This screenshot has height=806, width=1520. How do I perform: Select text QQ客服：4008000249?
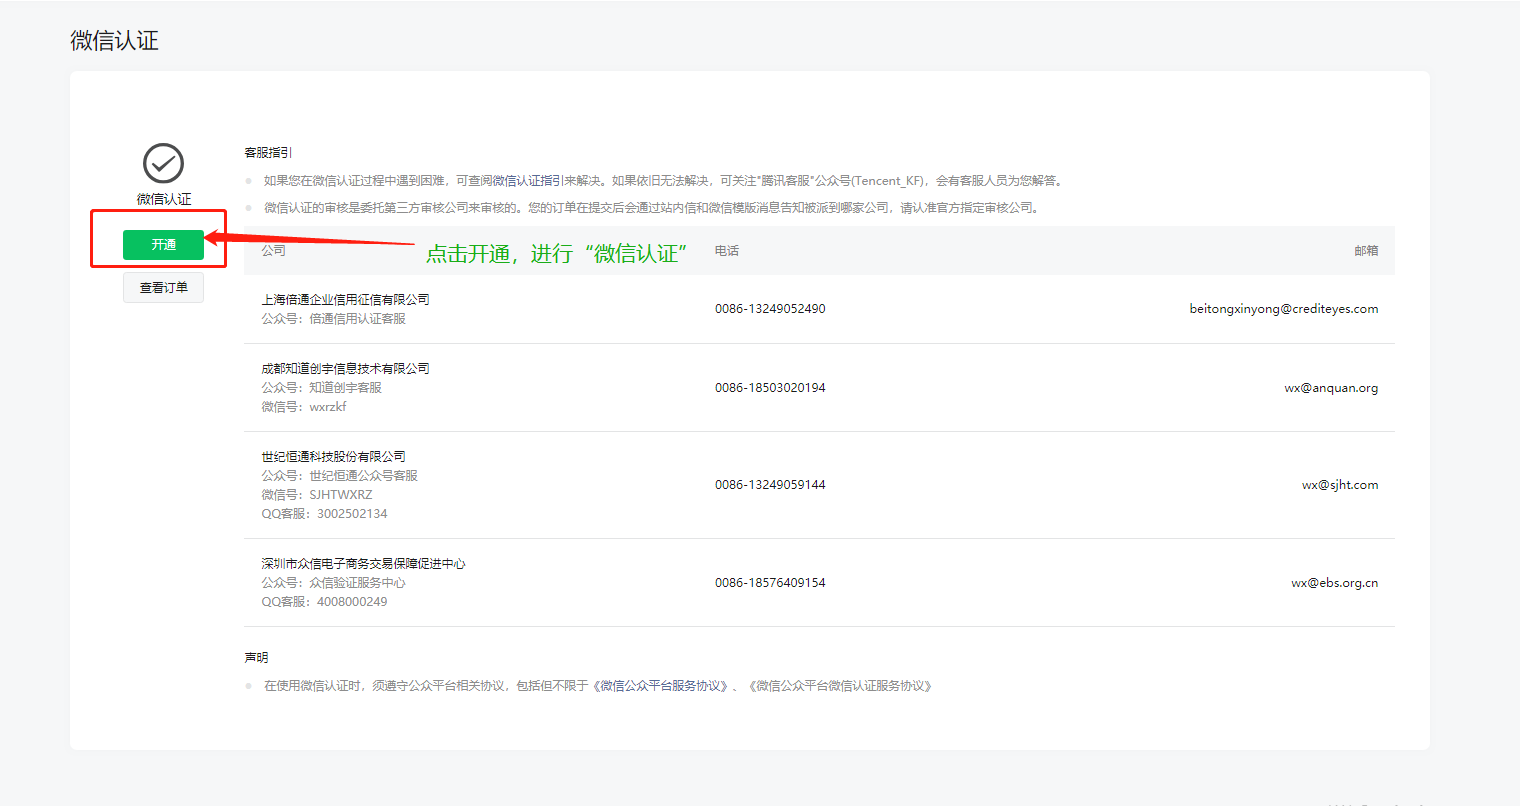pos(324,602)
